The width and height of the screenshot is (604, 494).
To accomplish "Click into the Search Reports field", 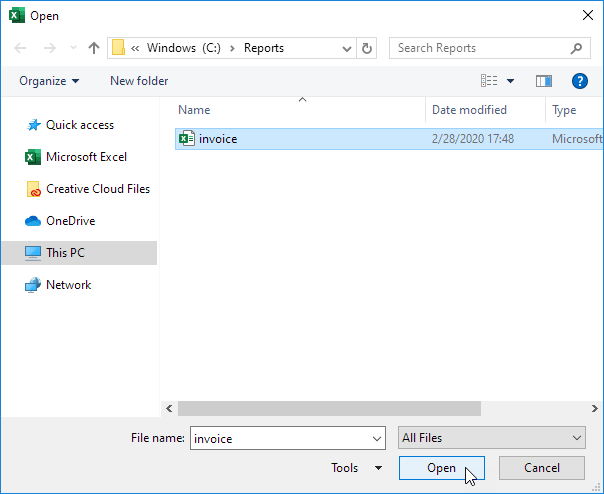I will click(480, 48).
